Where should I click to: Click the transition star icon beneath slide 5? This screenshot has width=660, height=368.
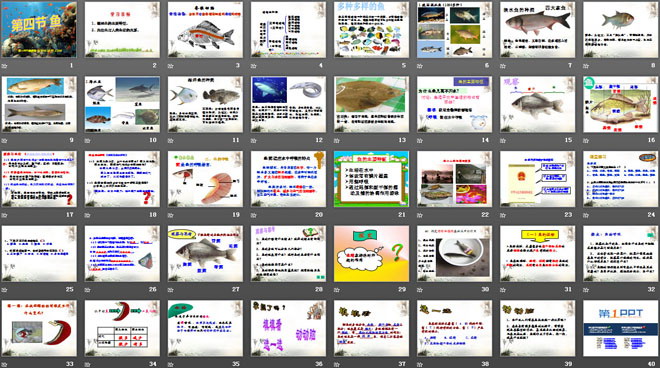tap(337, 66)
